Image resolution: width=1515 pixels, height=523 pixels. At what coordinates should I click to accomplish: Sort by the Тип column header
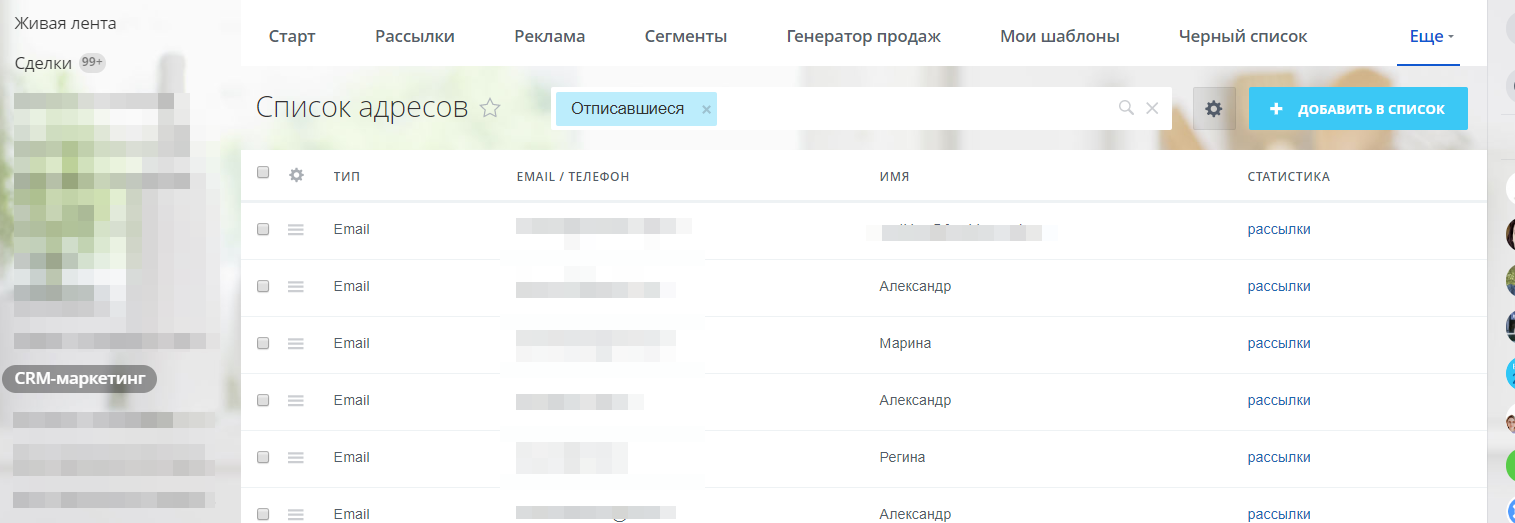(347, 176)
